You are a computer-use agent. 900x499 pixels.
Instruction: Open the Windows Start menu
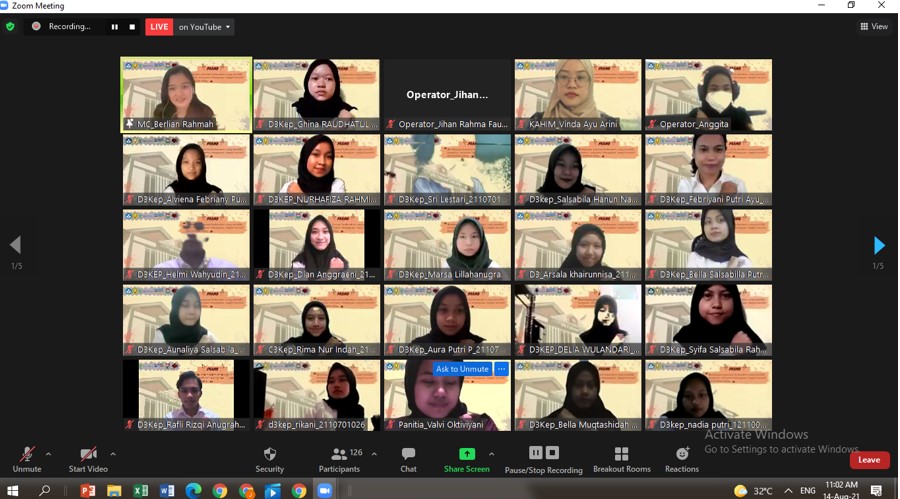point(12,490)
